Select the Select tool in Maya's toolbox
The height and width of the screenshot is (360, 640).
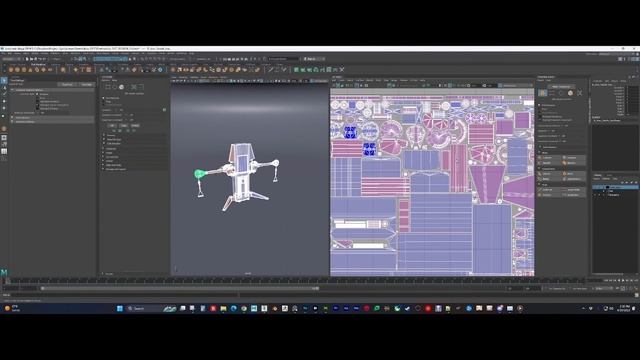(4, 81)
